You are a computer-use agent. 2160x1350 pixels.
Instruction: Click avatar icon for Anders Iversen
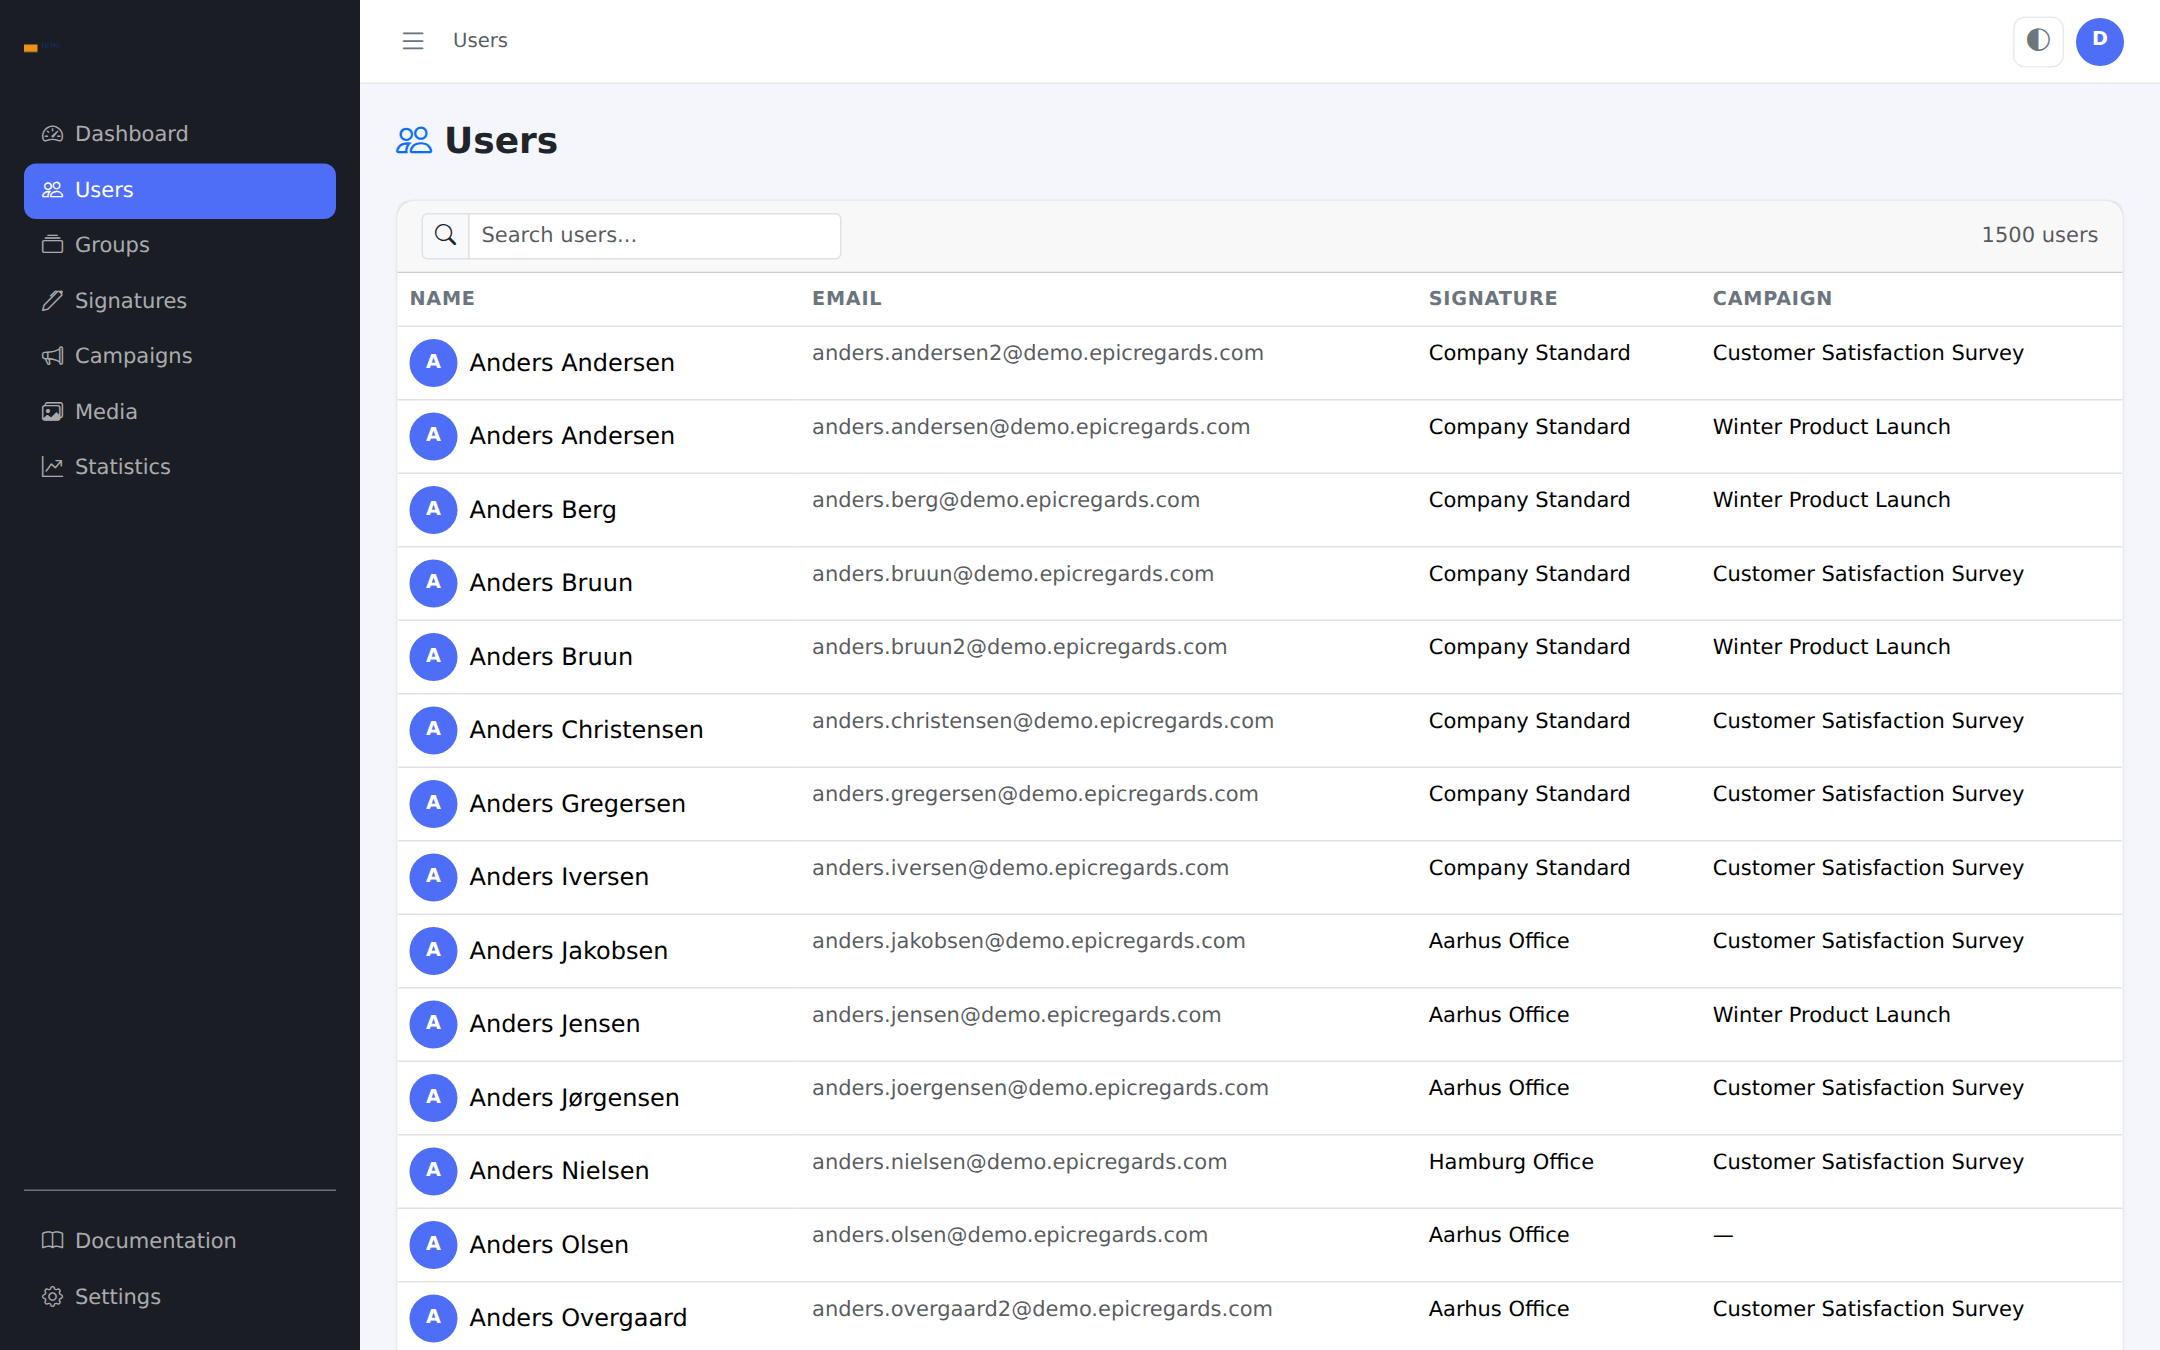434,877
